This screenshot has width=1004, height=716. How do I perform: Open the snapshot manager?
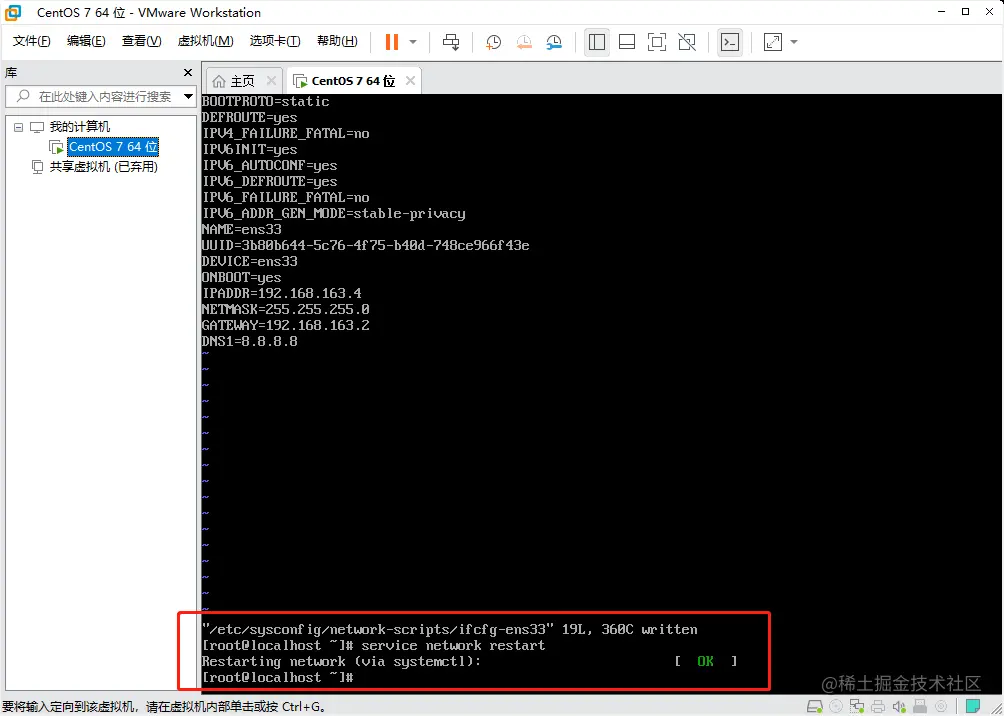554,42
